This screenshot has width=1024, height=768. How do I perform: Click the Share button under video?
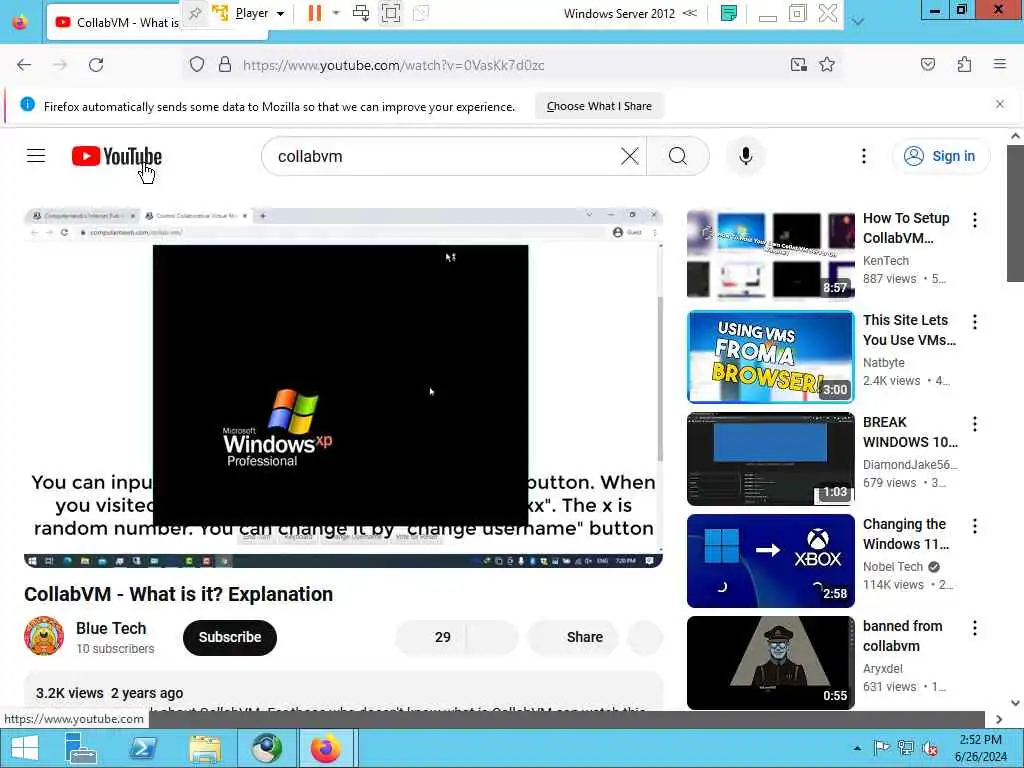pyautogui.click(x=573, y=637)
